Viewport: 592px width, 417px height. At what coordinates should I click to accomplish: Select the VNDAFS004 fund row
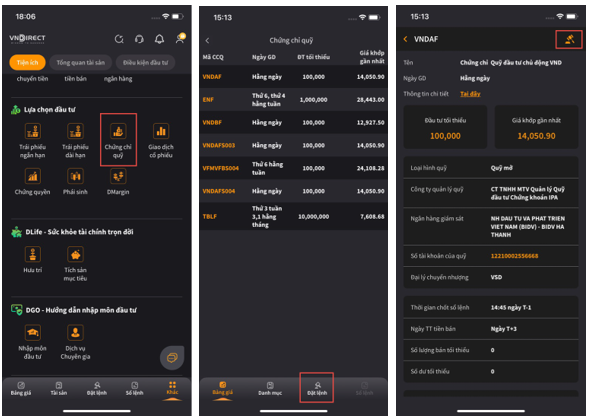(293, 191)
